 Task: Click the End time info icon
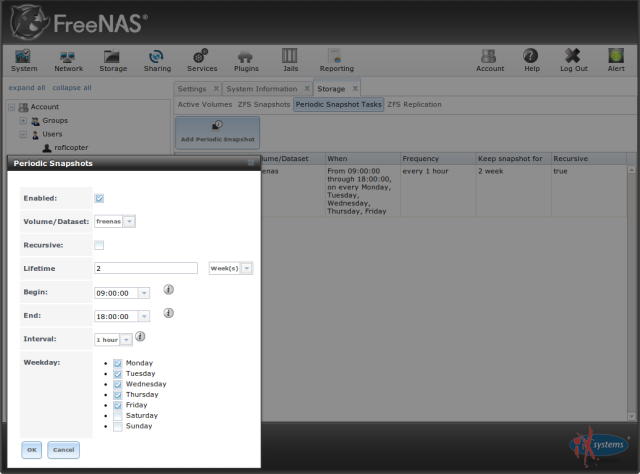click(169, 313)
